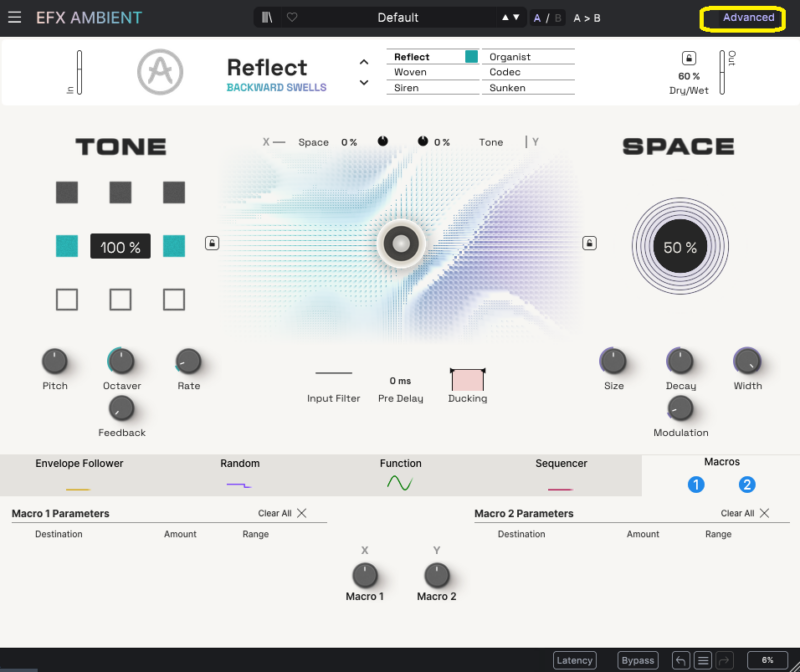The image size is (800, 672).
Task: Open the history list icon
Action: (703, 660)
